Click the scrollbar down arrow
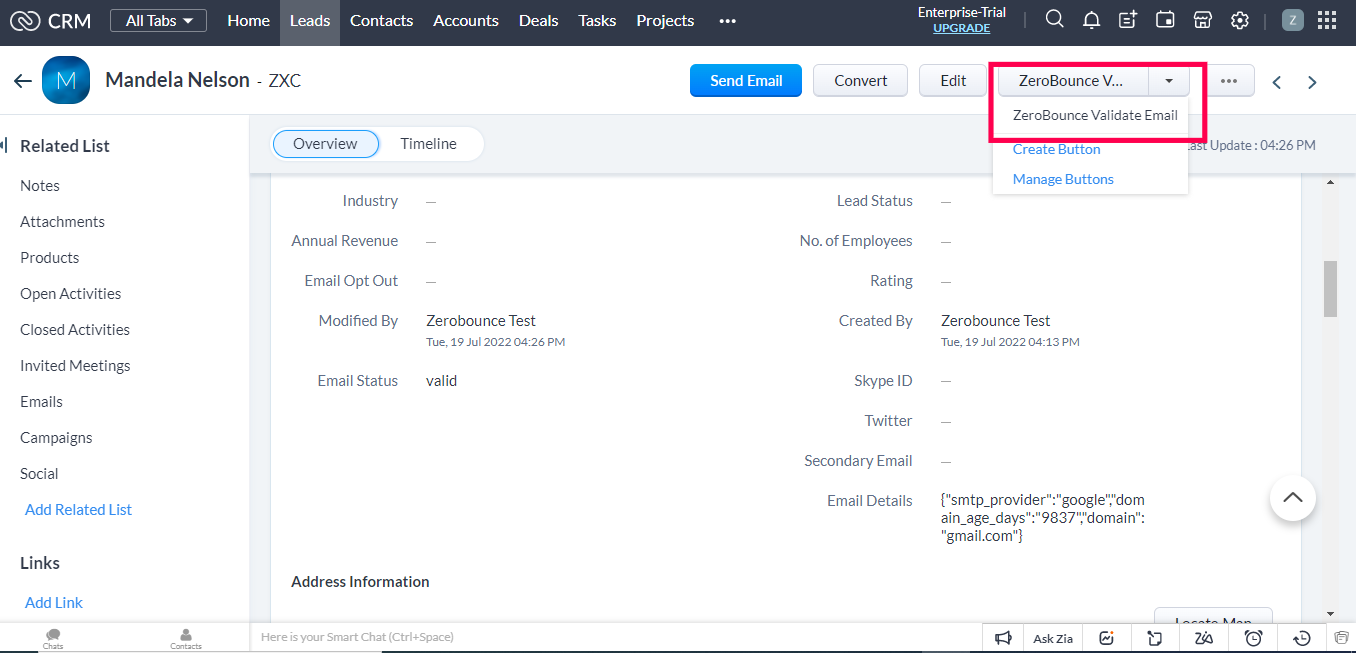This screenshot has height=653, width=1356. pyautogui.click(x=1330, y=613)
